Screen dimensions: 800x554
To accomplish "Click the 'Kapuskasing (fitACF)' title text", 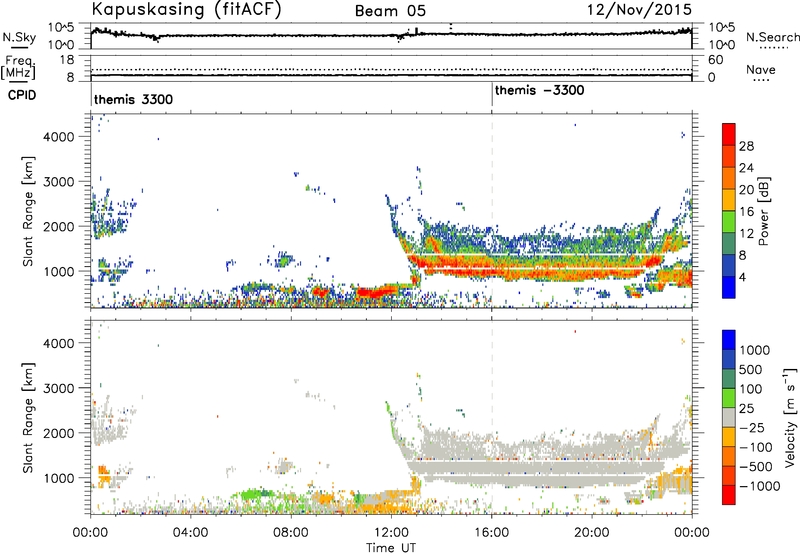I will (x=186, y=9).
